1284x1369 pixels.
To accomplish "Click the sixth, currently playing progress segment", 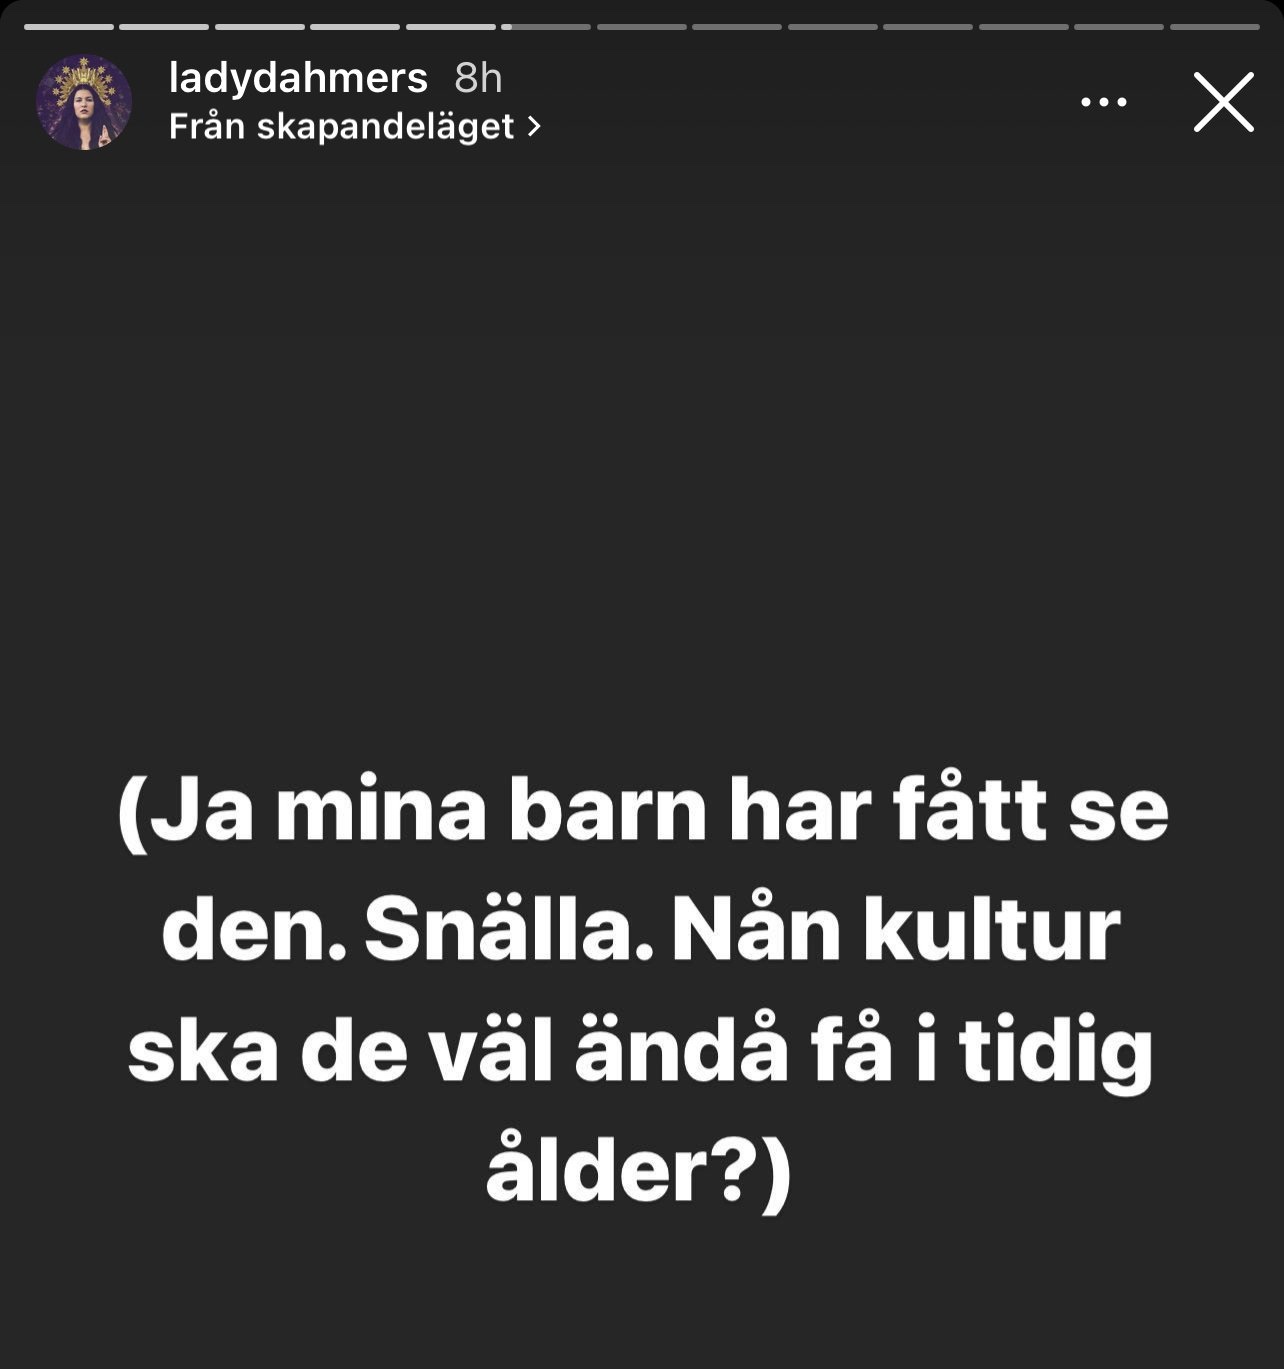I will coord(546,26).
